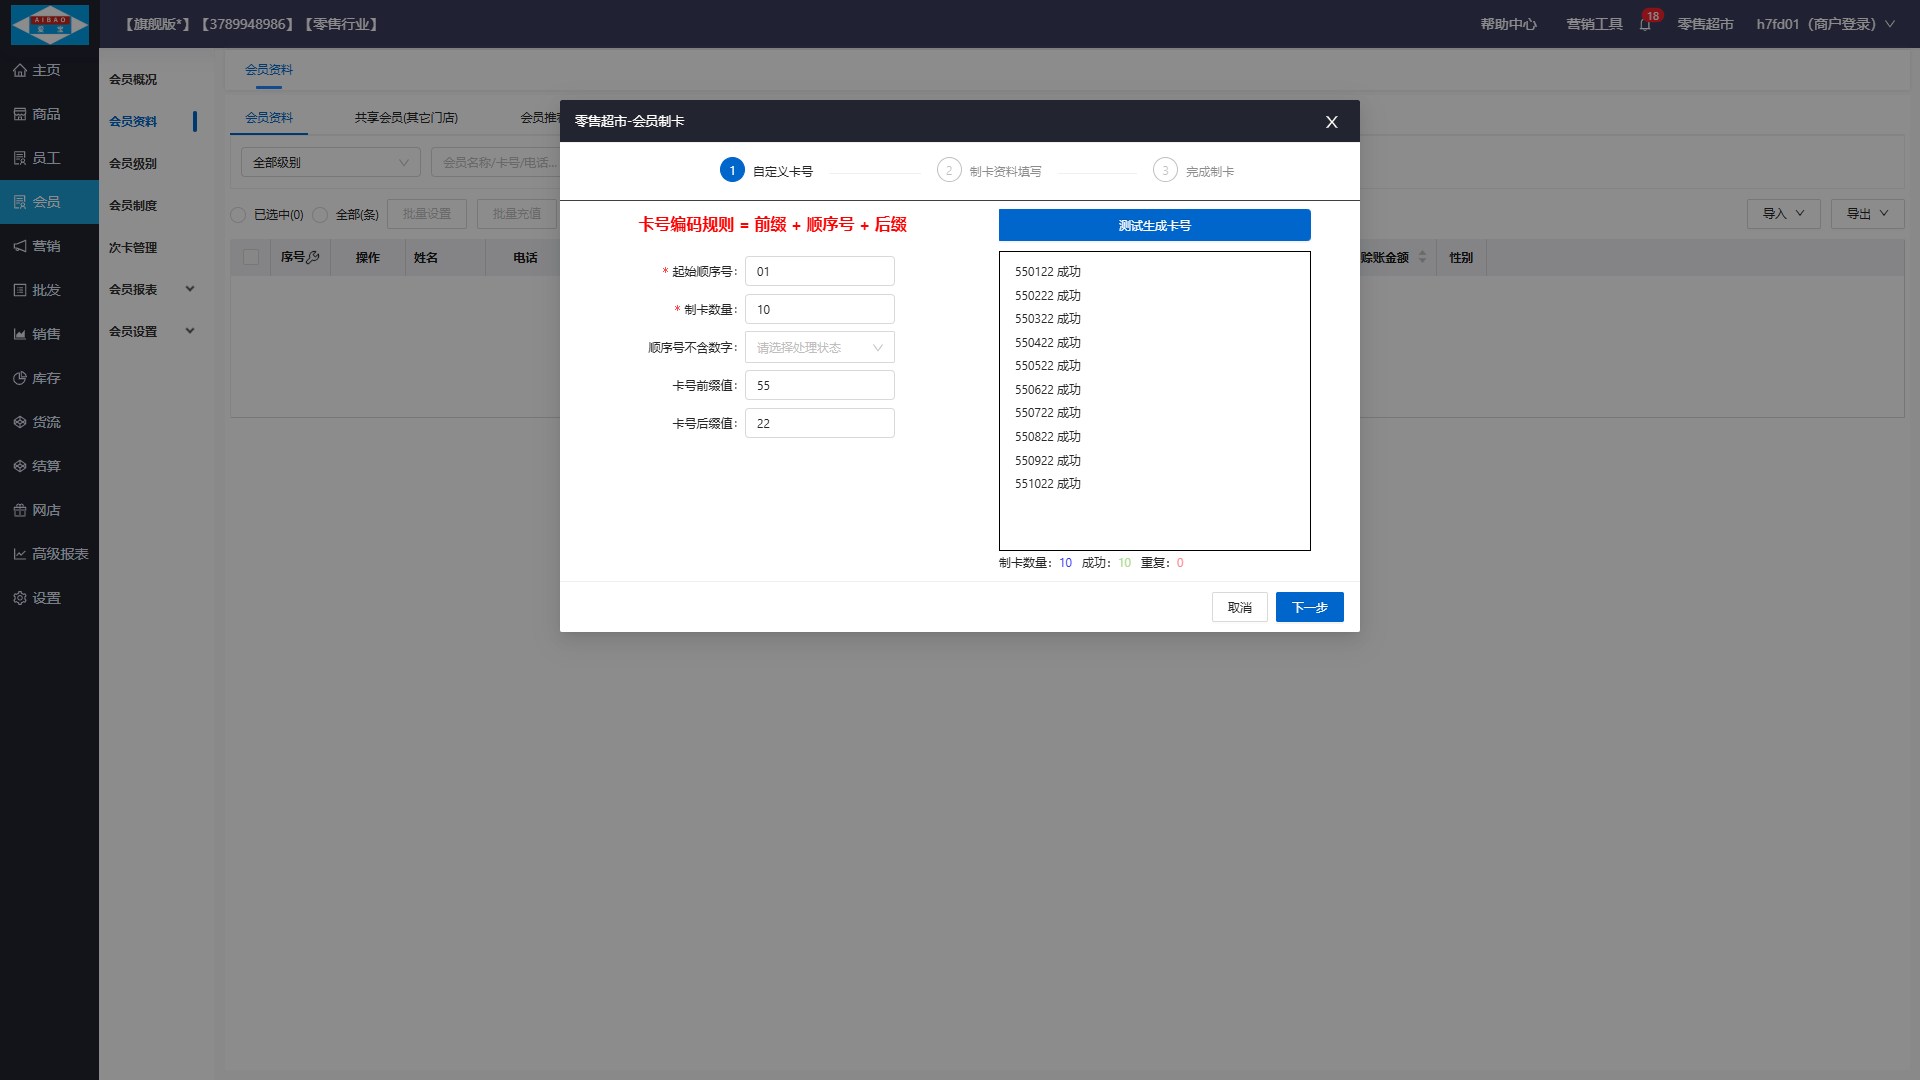Tick the table header select-all checkbox

pyautogui.click(x=251, y=257)
